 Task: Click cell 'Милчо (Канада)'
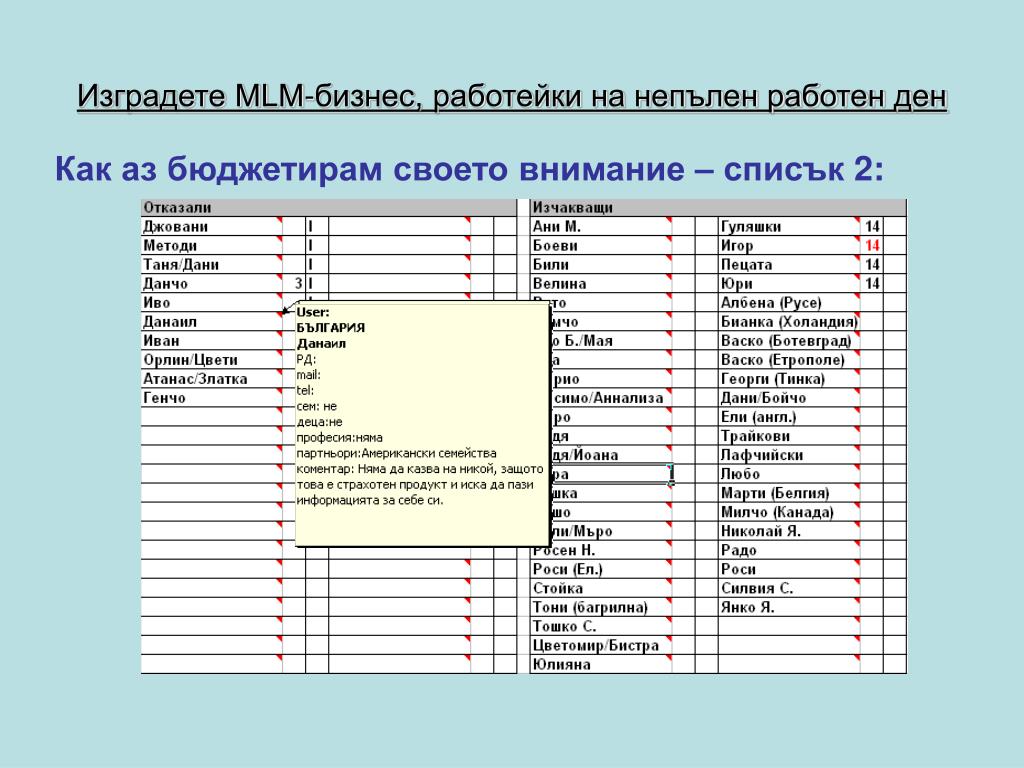coord(789,512)
